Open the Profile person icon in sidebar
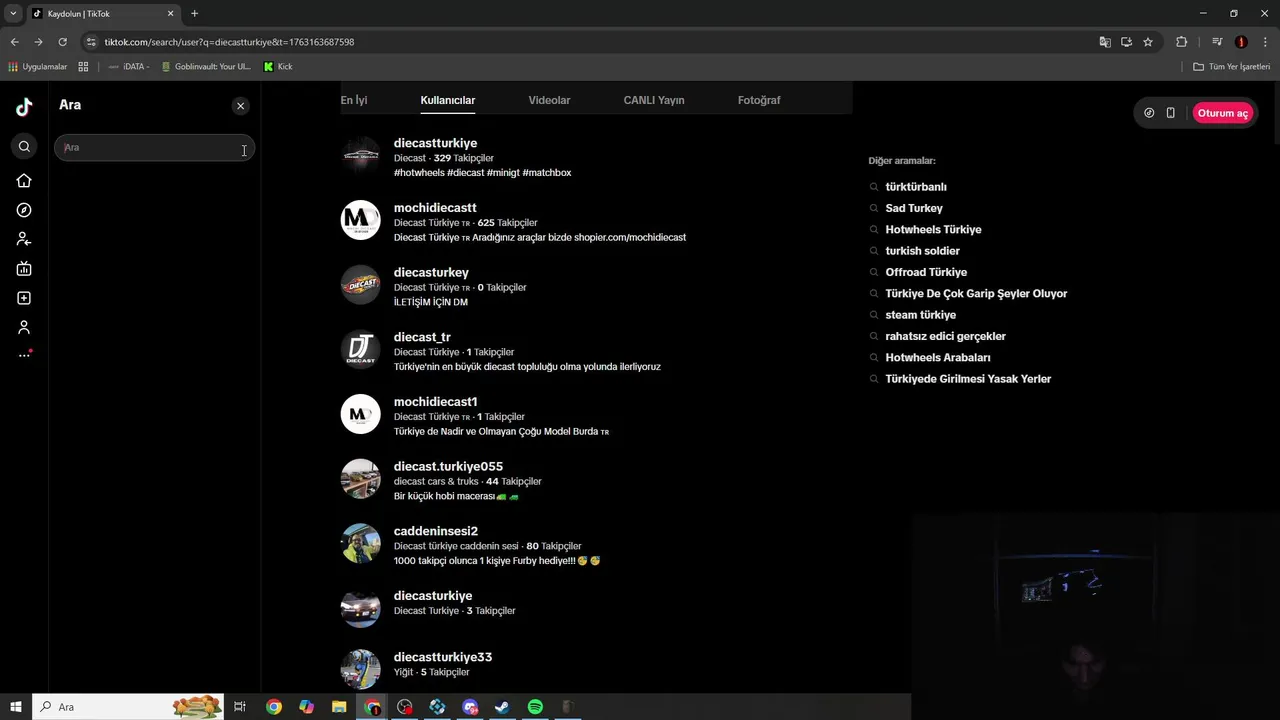The width and height of the screenshot is (1280, 720). [x=24, y=327]
